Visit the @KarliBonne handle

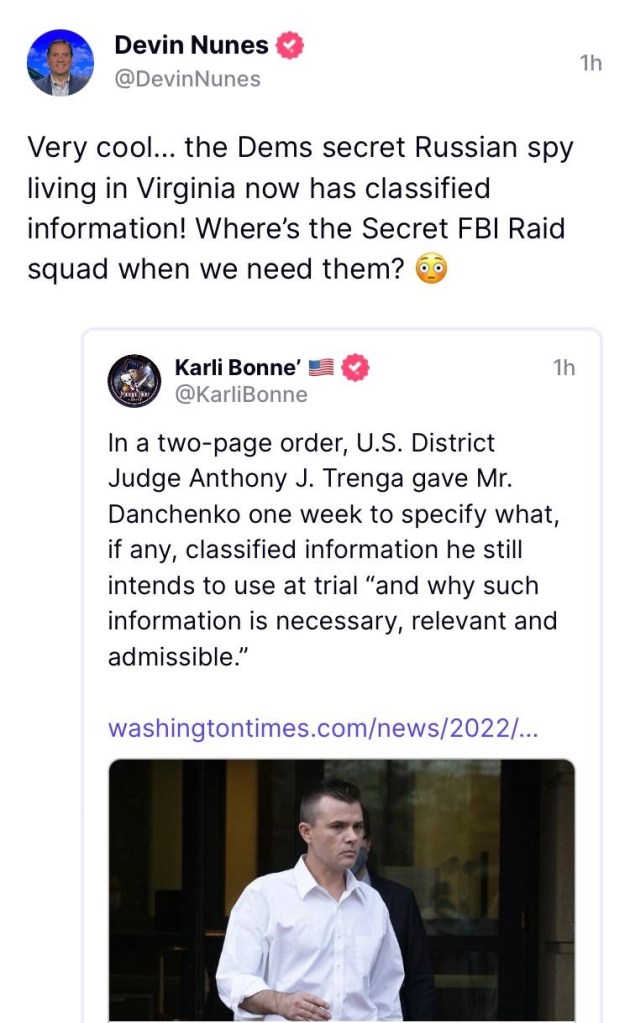coord(240,395)
